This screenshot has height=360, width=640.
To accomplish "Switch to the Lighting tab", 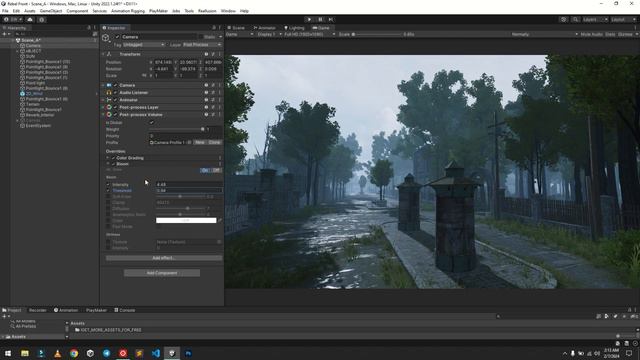I will point(294,28).
